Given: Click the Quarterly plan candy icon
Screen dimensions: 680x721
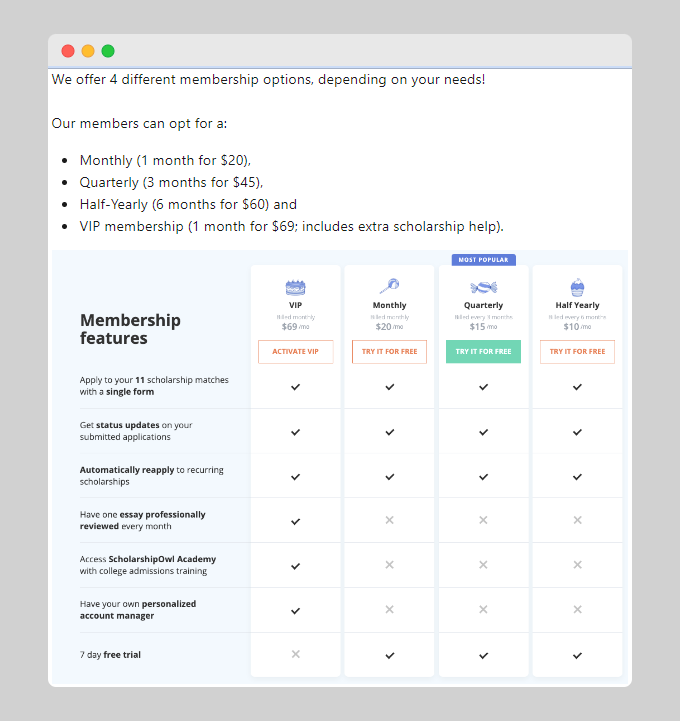Looking at the screenshot, I should 483,287.
